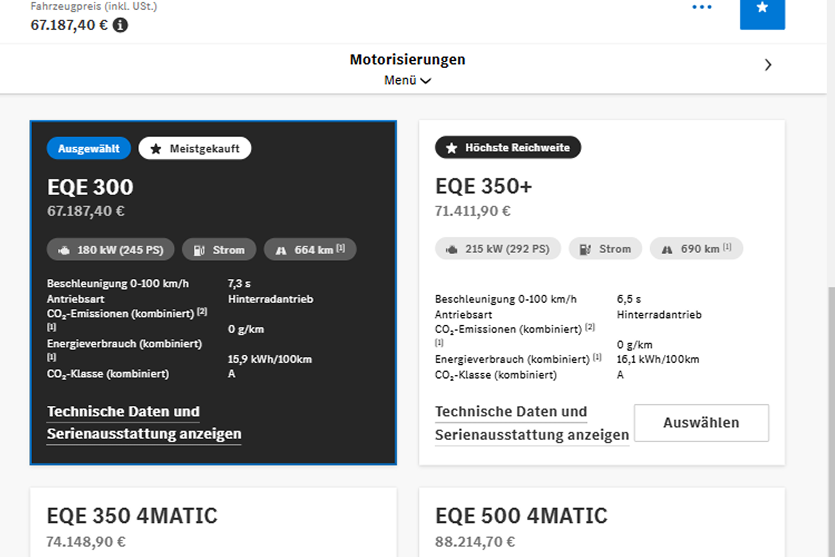
Task: Click the EQE 350+ range 690 km chip
Action: (x=696, y=249)
